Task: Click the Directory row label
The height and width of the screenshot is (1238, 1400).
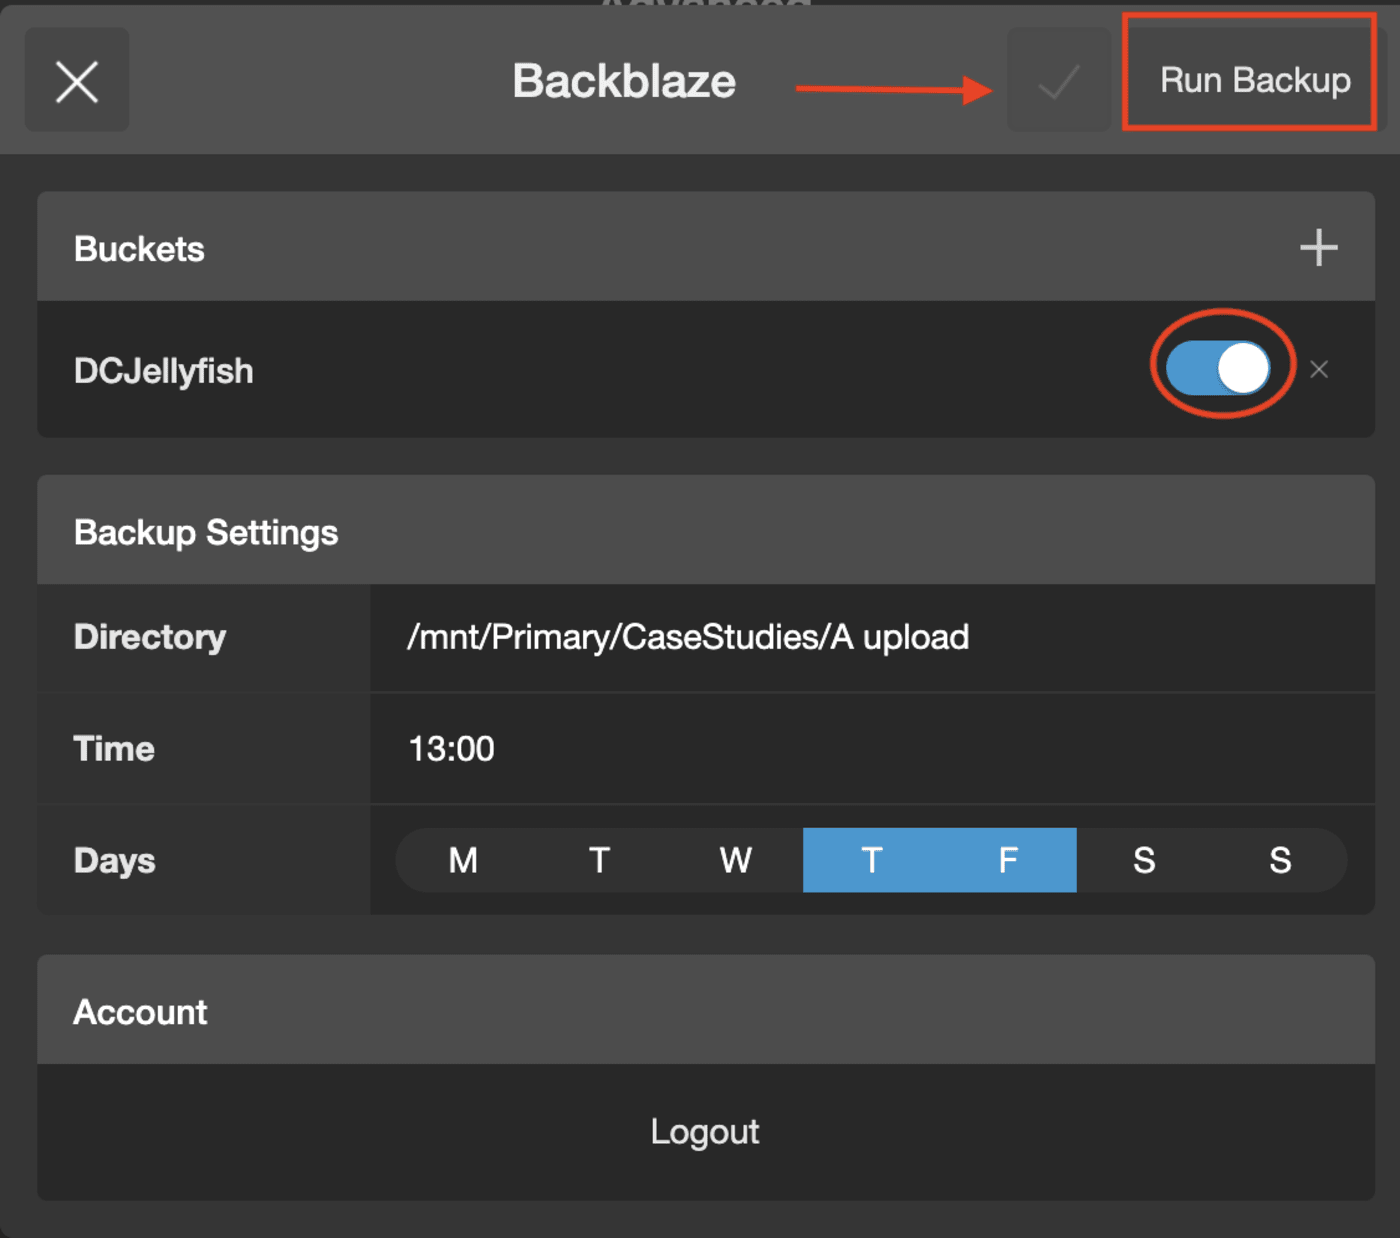Action: [x=149, y=637]
